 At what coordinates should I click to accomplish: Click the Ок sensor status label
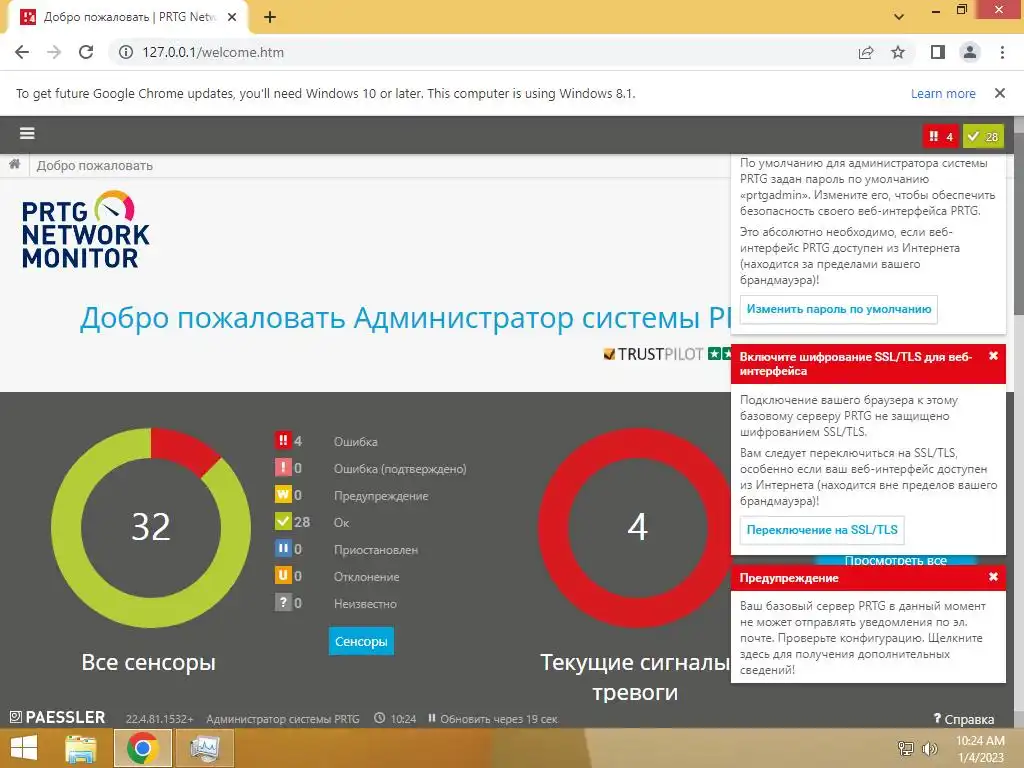pyautogui.click(x=341, y=522)
